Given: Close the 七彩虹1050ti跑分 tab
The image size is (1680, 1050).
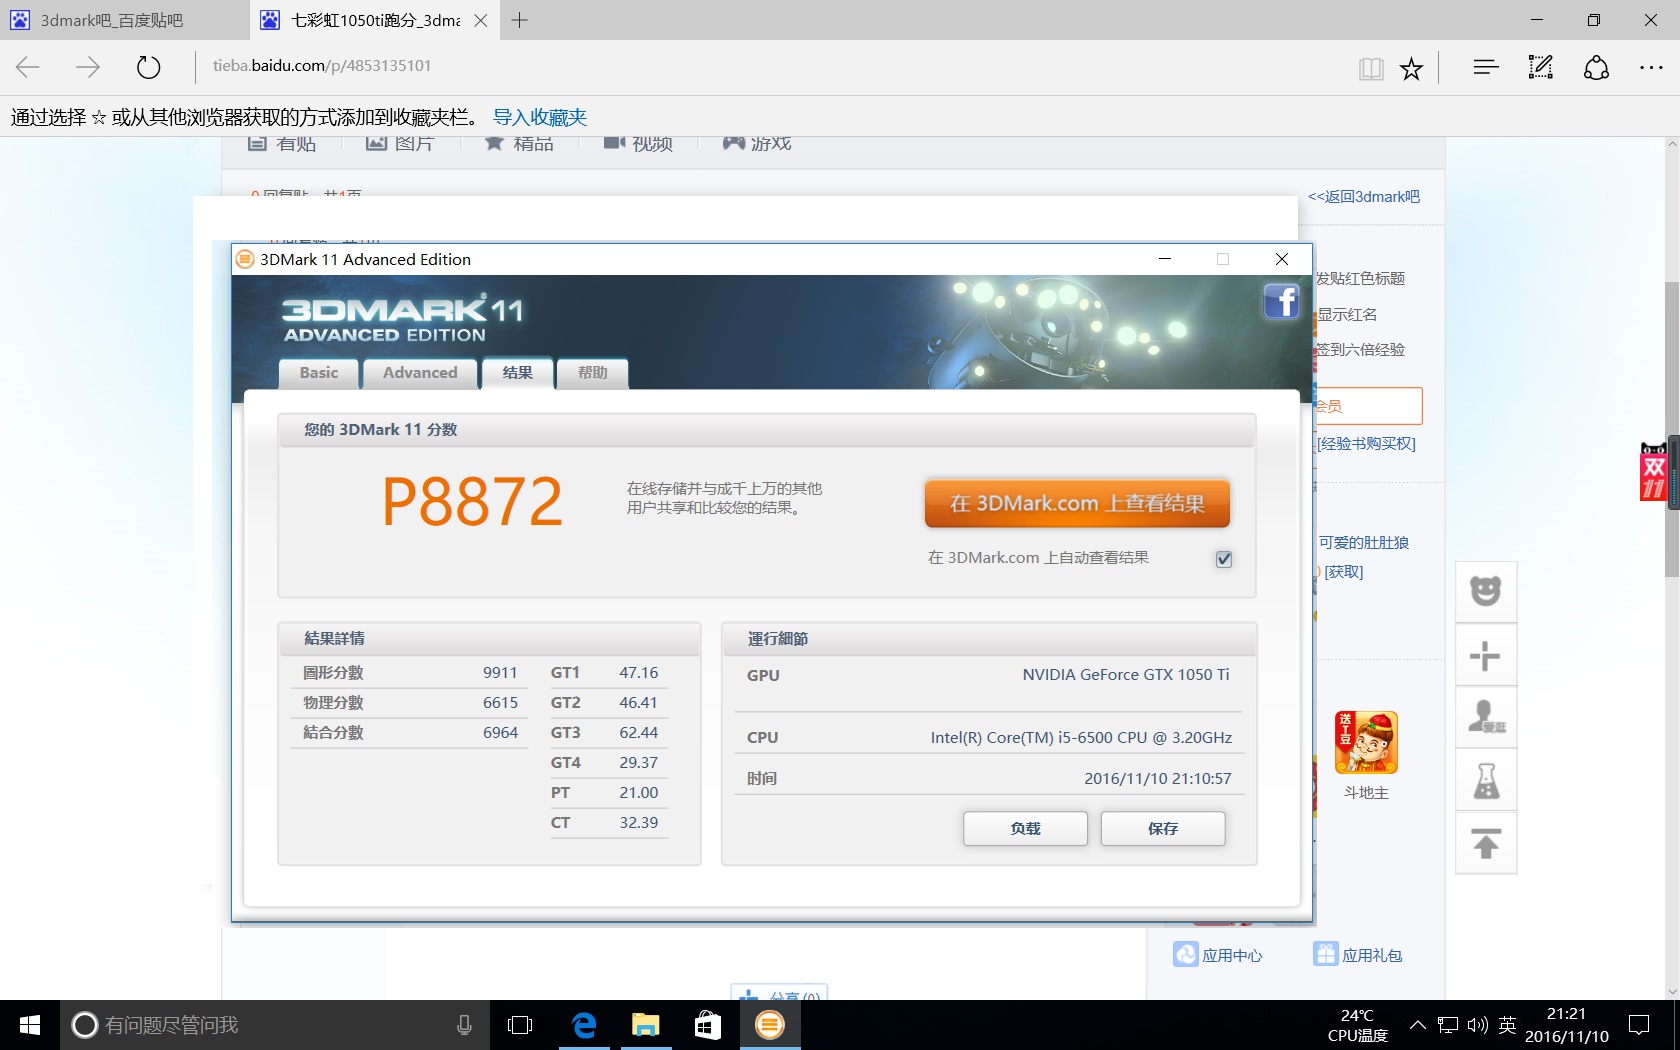Looking at the screenshot, I should 481,21.
